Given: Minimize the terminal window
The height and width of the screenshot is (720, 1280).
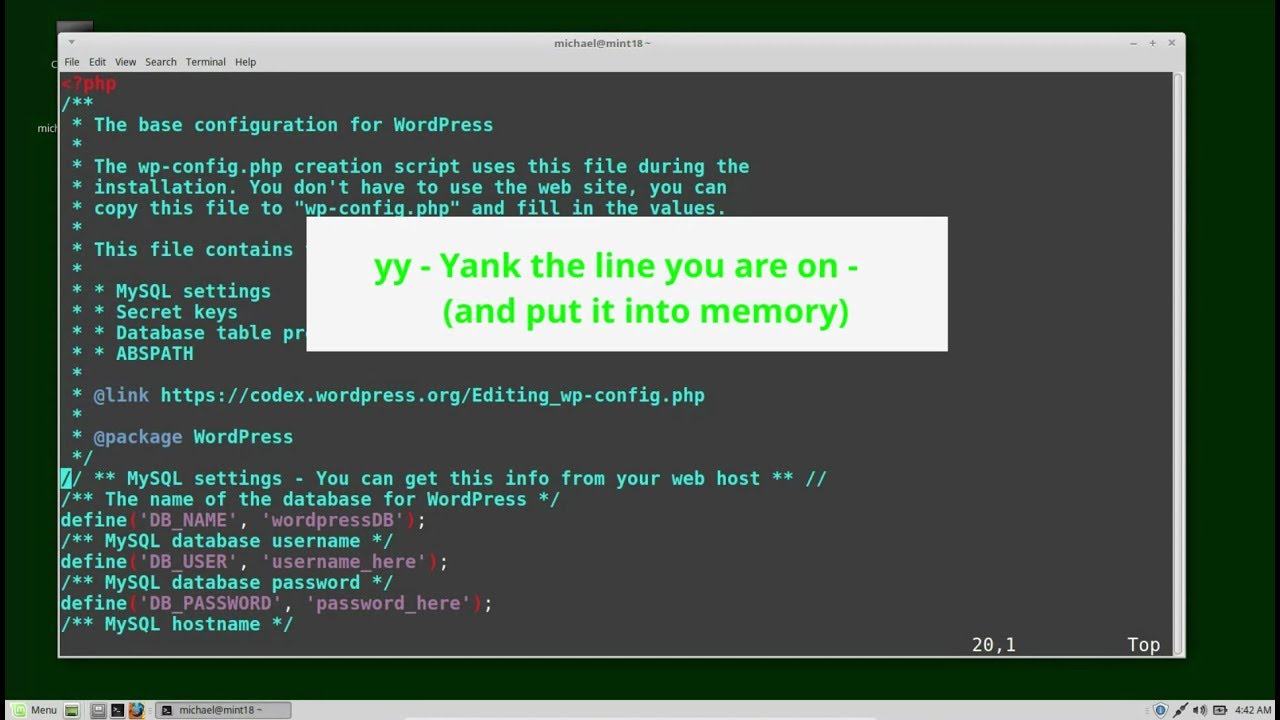Looking at the screenshot, I should point(1133,43).
